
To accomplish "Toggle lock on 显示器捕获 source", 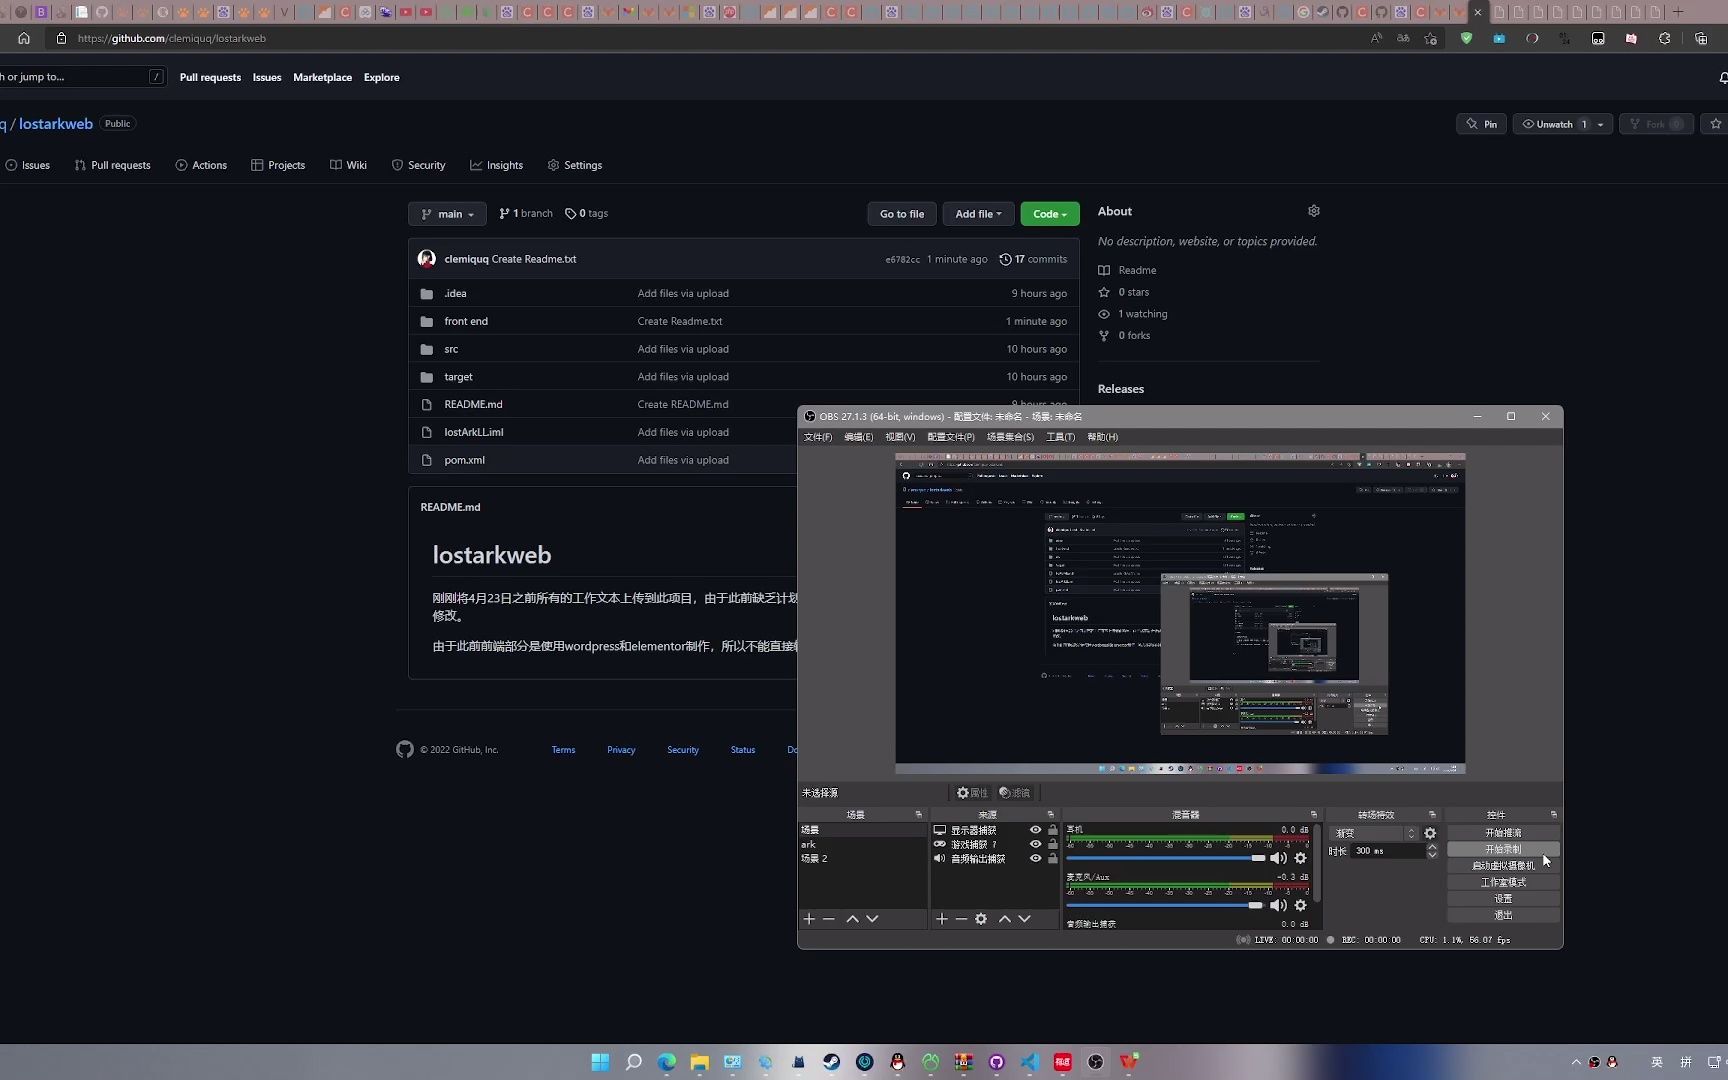I will (x=1052, y=830).
